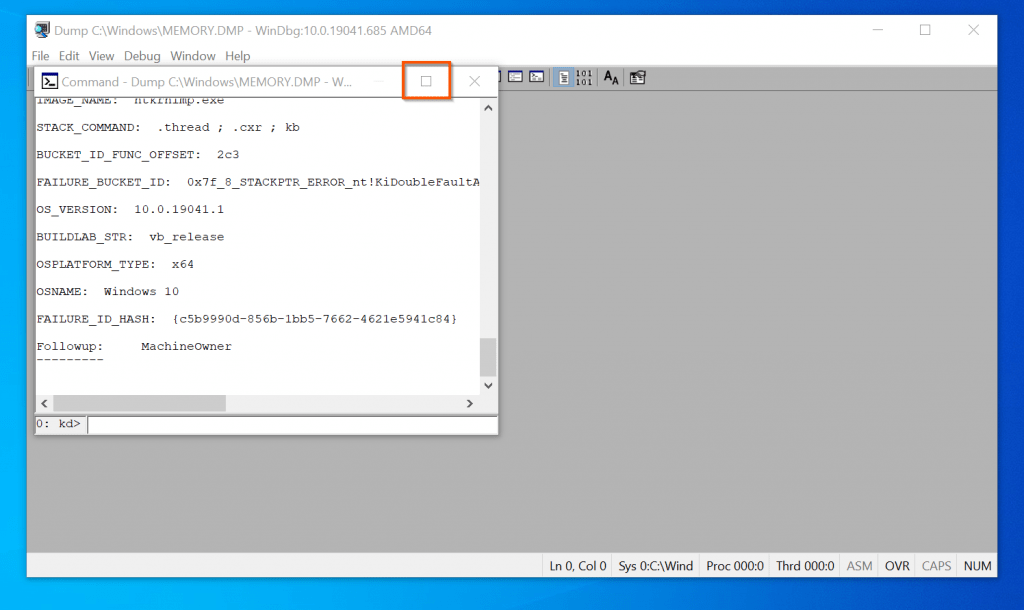Maximize the main WinDbg window
This screenshot has height=610, width=1024.
tap(925, 30)
